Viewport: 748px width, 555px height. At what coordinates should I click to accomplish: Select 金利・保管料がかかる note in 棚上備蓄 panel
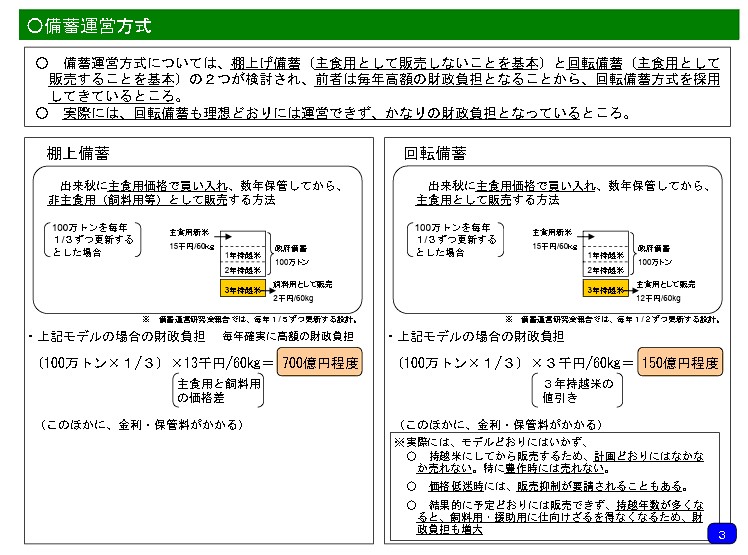pyautogui.click(x=142, y=424)
